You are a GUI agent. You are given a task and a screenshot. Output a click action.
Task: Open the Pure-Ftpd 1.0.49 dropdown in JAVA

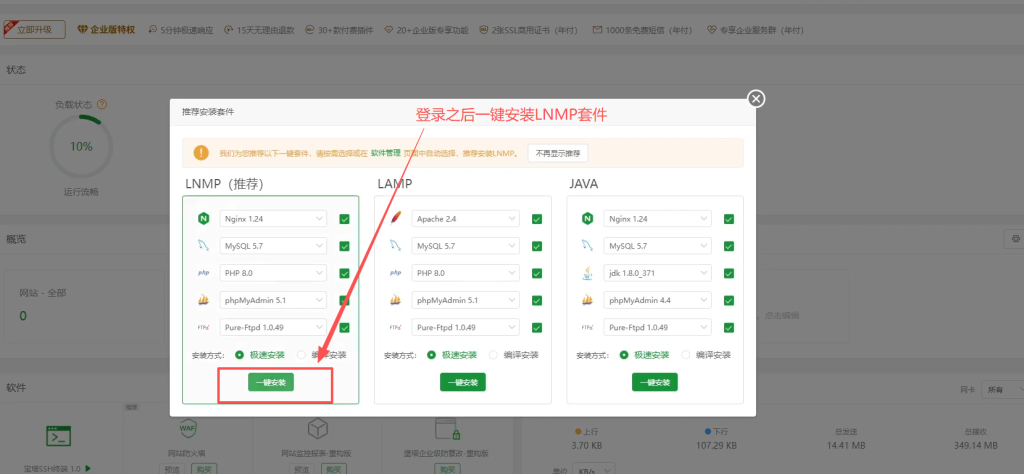coord(658,327)
